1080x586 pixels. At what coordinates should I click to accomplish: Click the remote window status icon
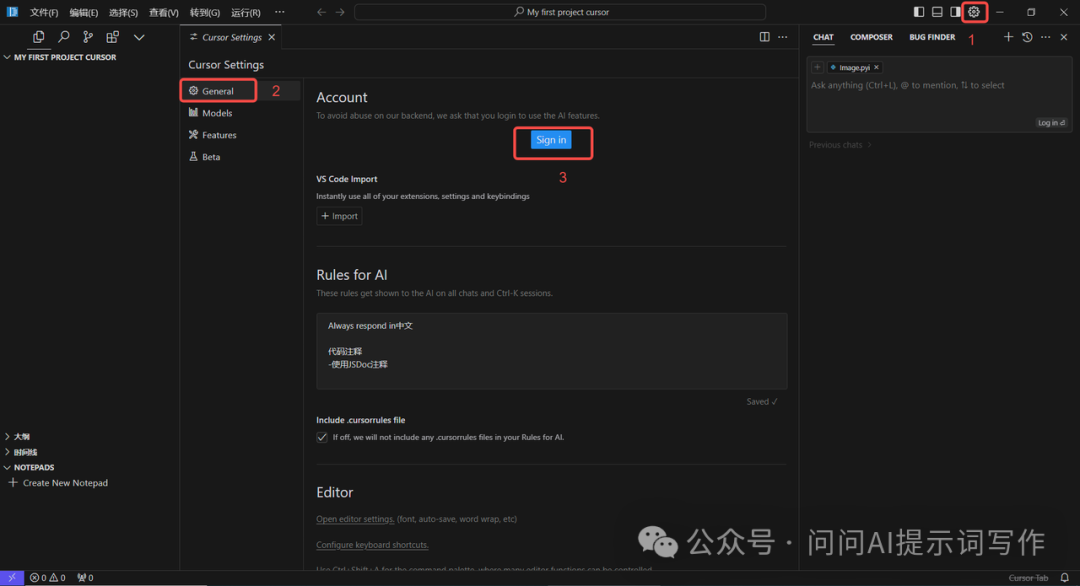click(x=12, y=578)
